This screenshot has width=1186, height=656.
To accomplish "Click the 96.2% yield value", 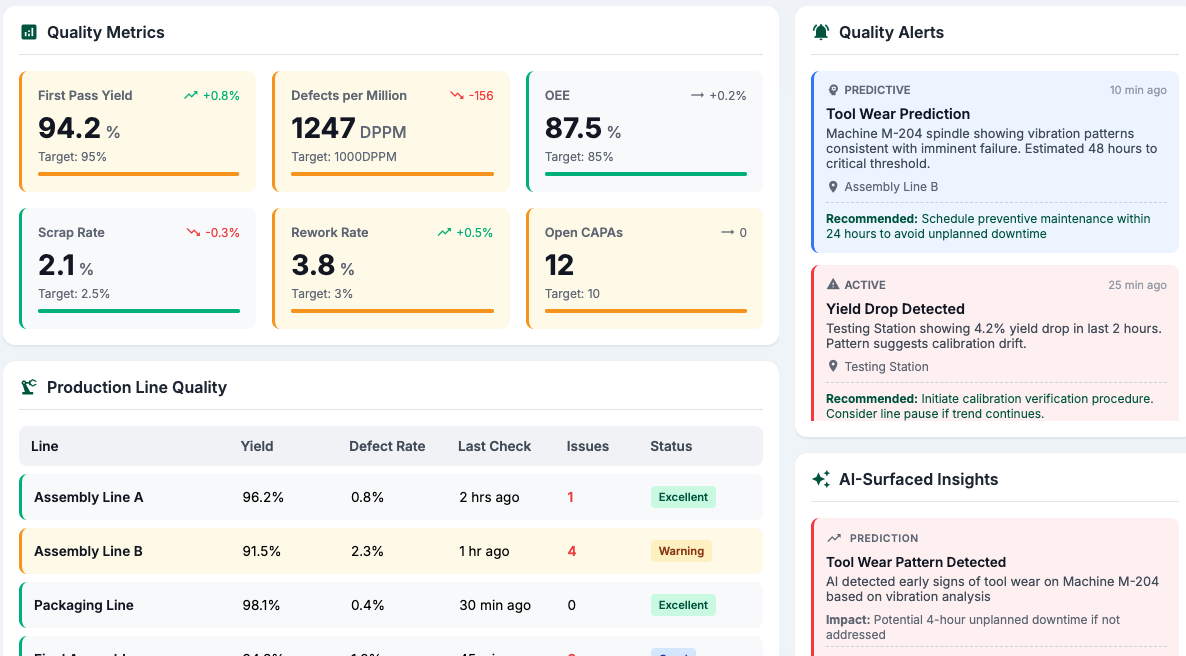I will pos(263,497).
